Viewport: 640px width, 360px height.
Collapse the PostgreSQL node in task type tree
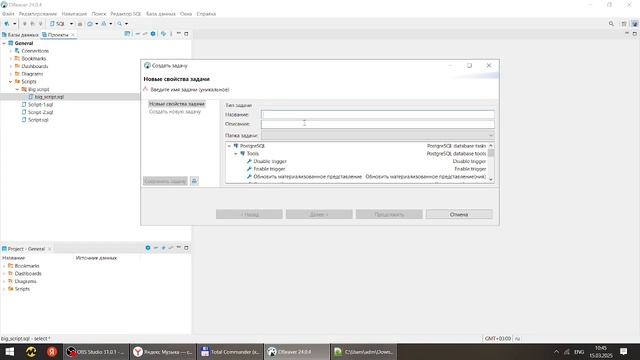point(229,146)
